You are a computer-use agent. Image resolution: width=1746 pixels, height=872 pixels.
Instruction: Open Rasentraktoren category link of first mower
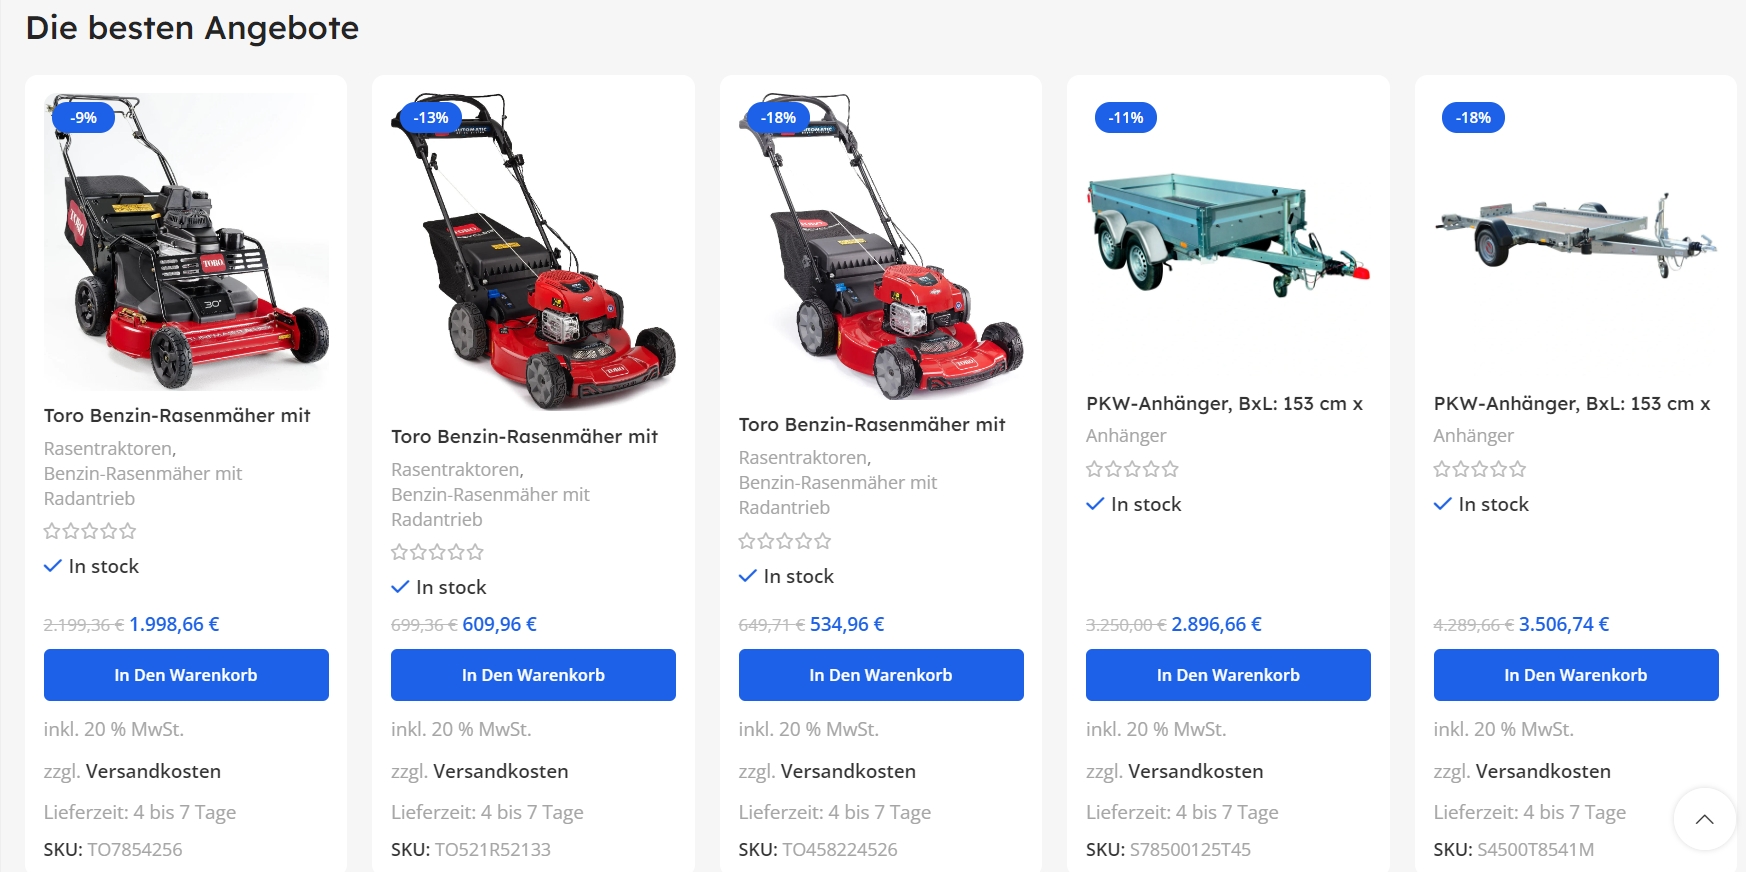tap(110, 449)
